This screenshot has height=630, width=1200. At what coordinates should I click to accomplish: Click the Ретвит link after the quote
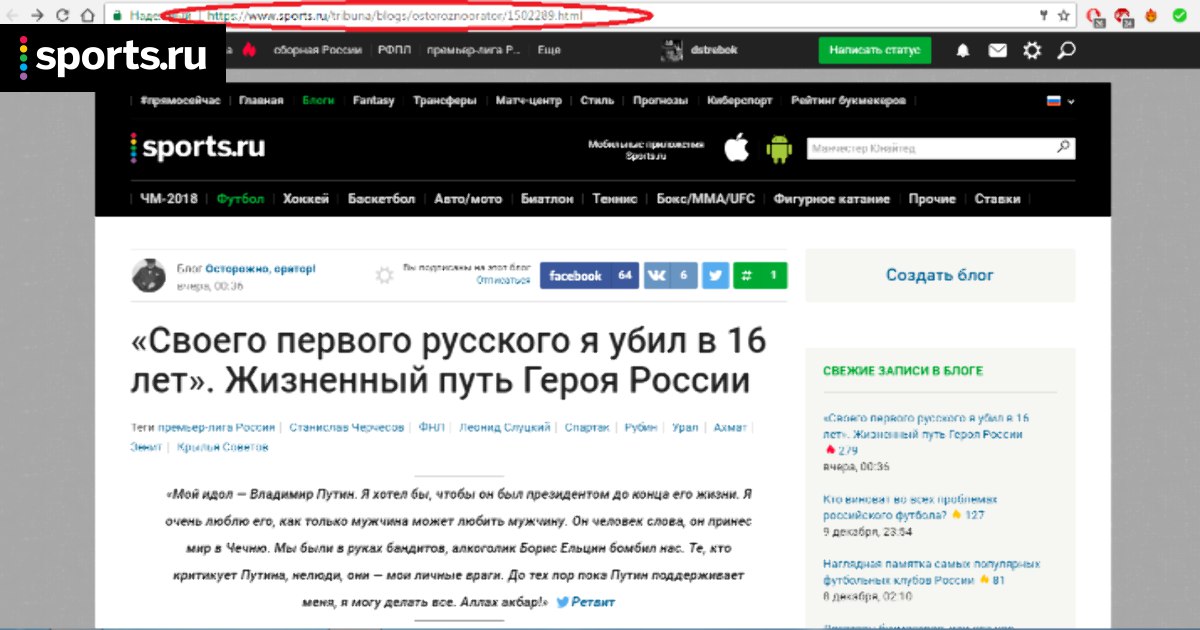(x=586, y=602)
